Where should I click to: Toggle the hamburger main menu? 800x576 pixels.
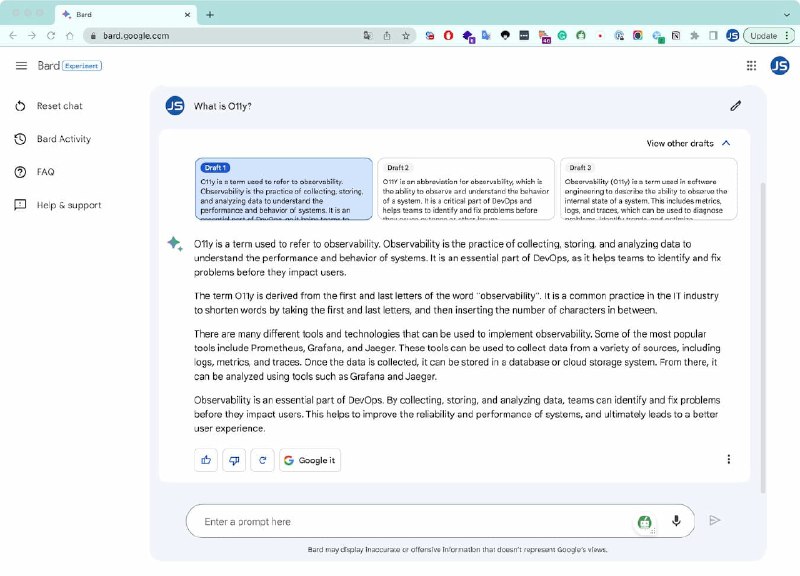coord(21,66)
